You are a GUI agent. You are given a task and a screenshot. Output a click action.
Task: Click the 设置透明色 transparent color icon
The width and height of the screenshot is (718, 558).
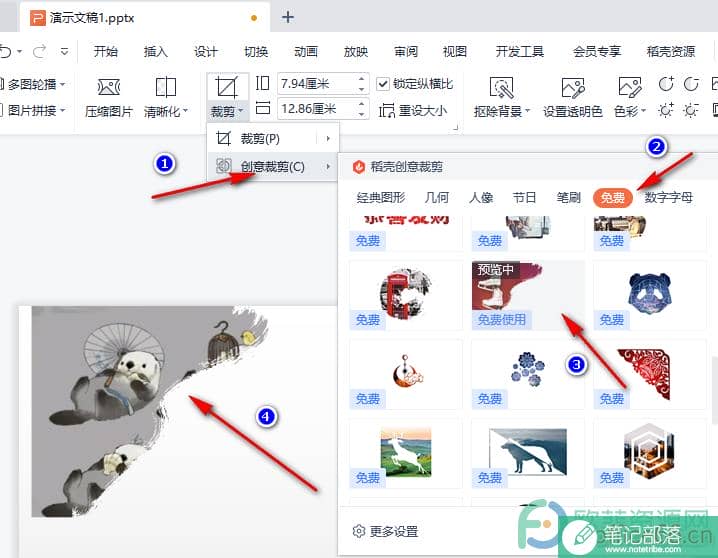pos(573,87)
